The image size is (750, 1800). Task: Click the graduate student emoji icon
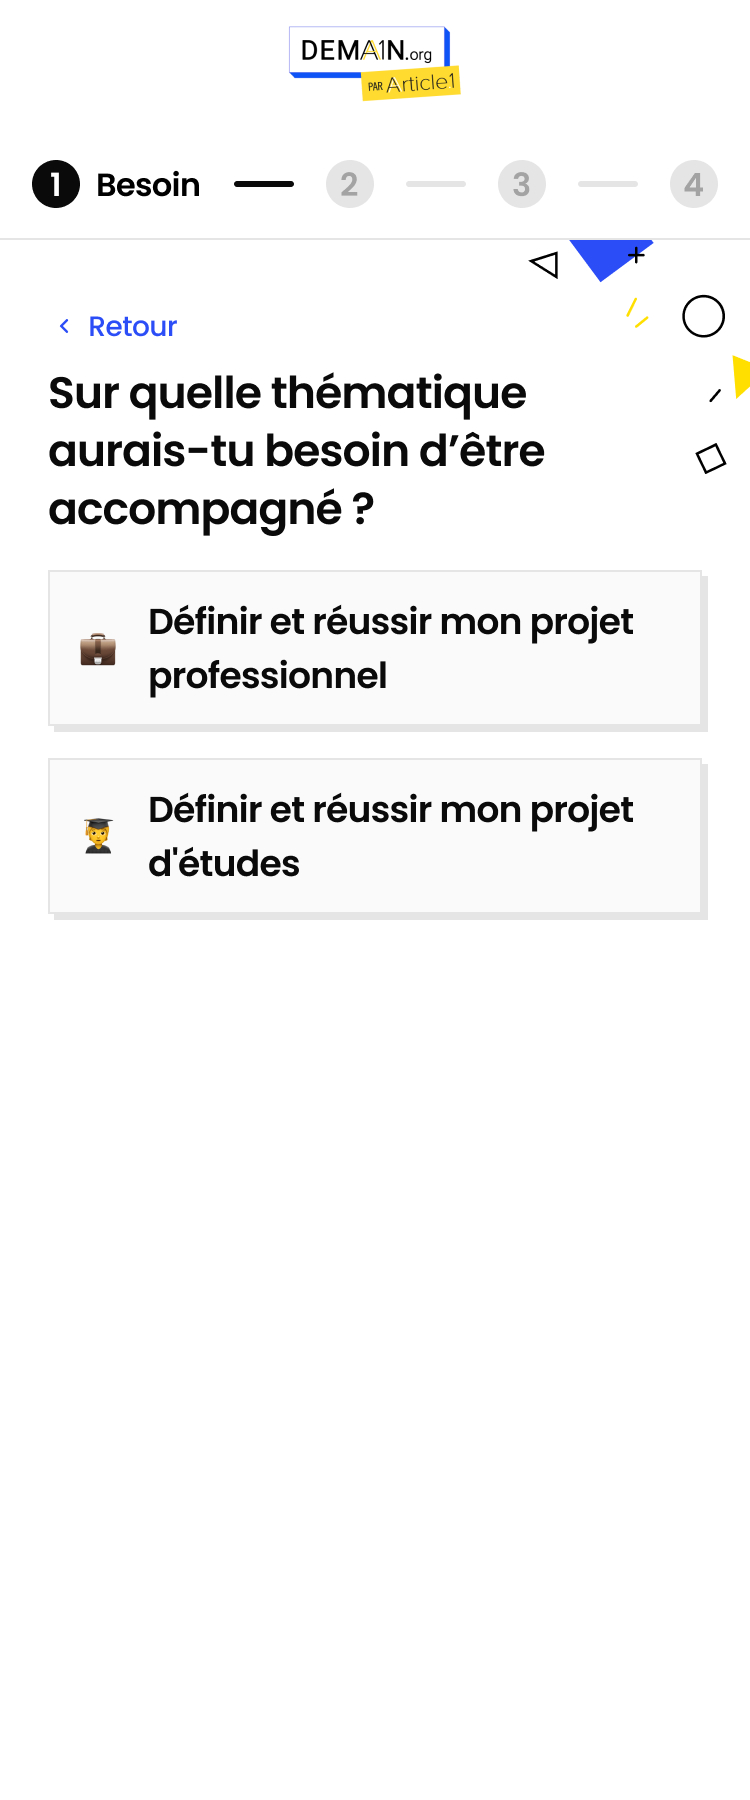(98, 836)
